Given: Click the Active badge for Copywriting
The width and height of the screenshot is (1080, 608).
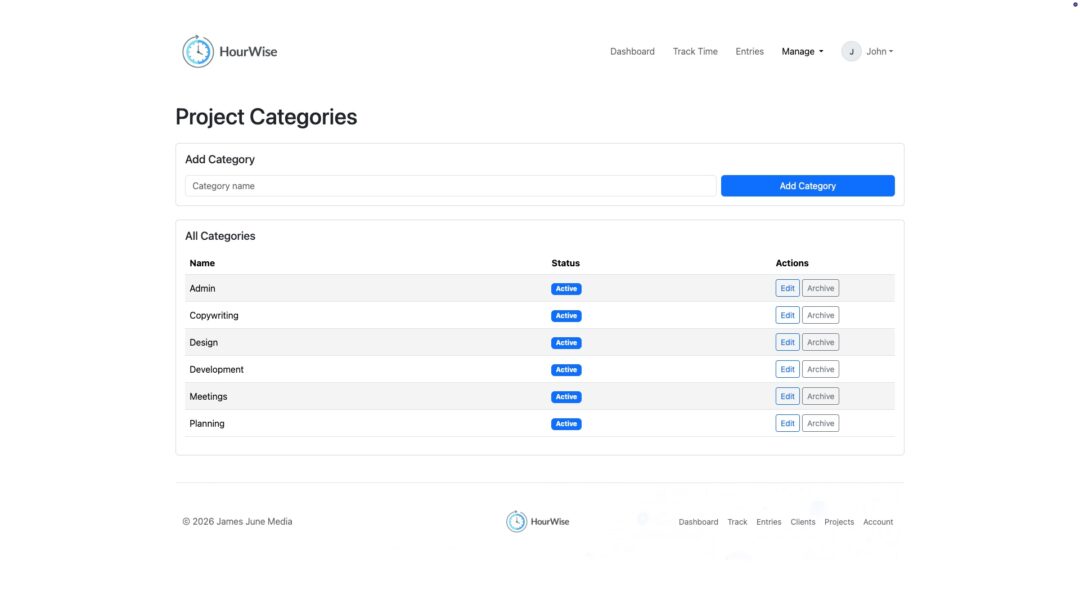Looking at the screenshot, I should click(x=566, y=316).
